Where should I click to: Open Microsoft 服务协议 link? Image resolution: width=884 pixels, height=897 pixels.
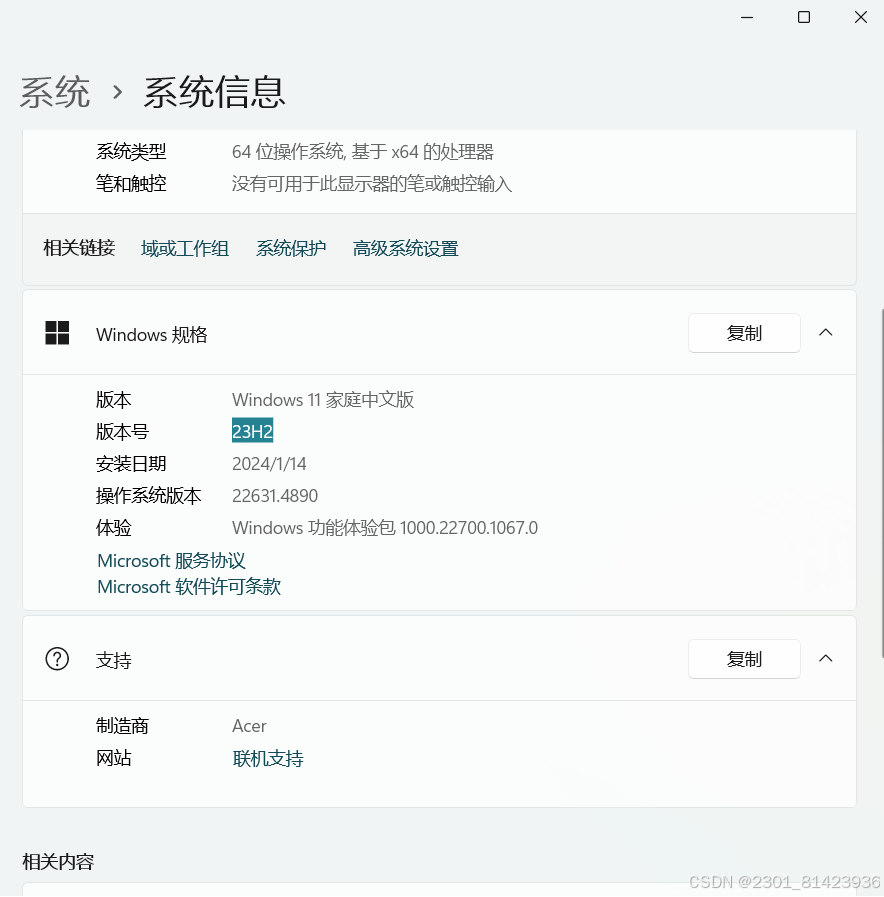[x=171, y=561]
